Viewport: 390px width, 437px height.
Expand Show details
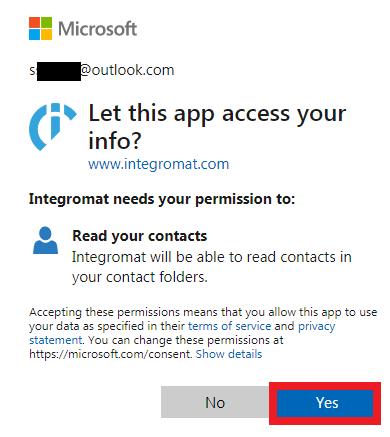pyautogui.click(x=229, y=354)
